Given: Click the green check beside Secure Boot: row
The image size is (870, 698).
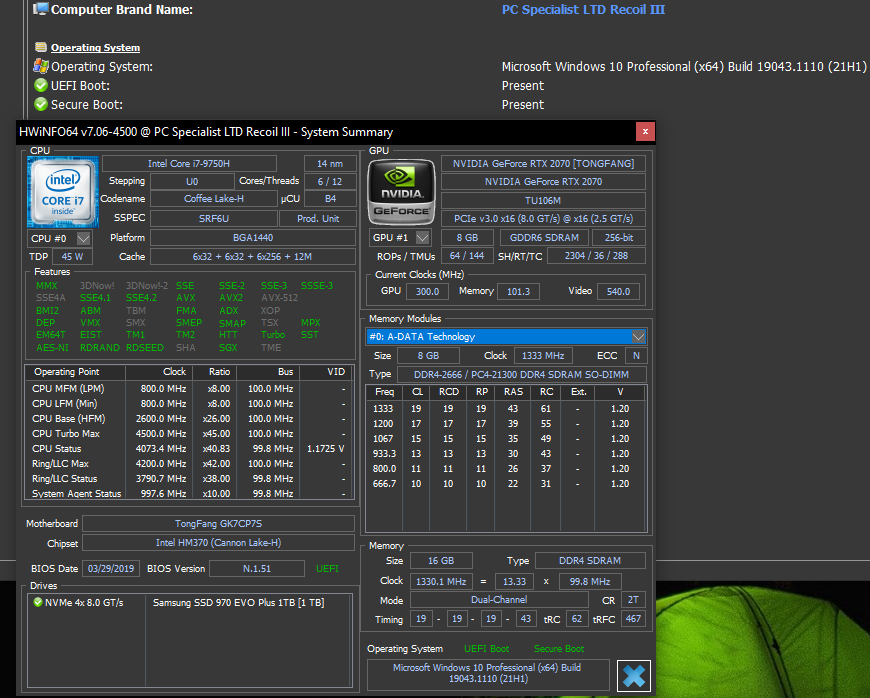Looking at the screenshot, I should coord(41,104).
